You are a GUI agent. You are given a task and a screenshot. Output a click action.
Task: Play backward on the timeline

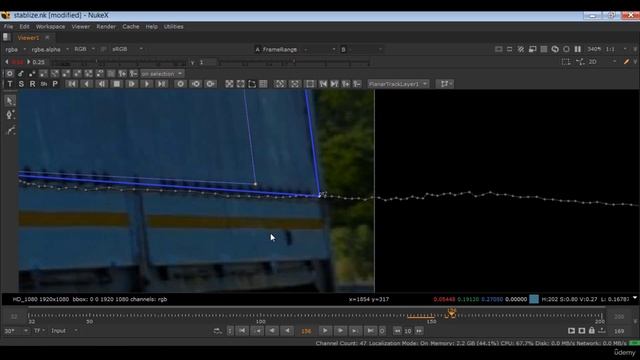tap(287, 331)
